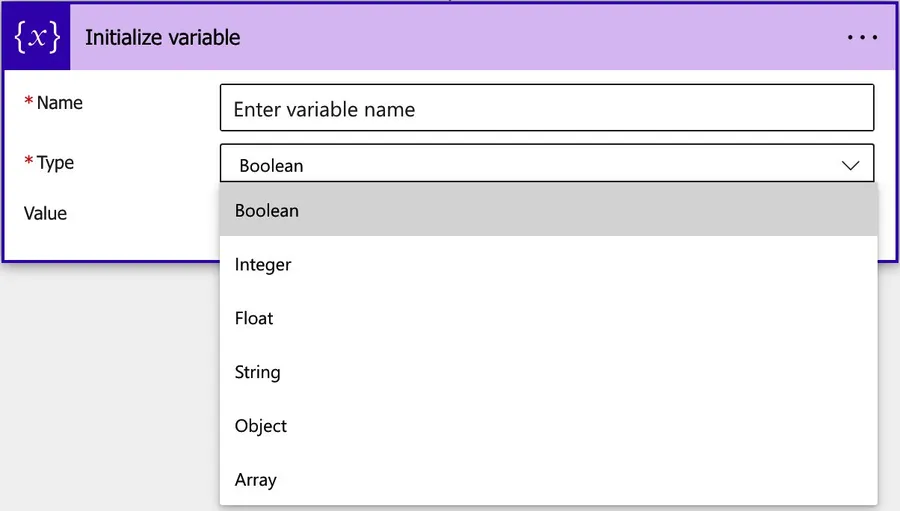
Task: Click the Name field label
Action: coord(59,103)
